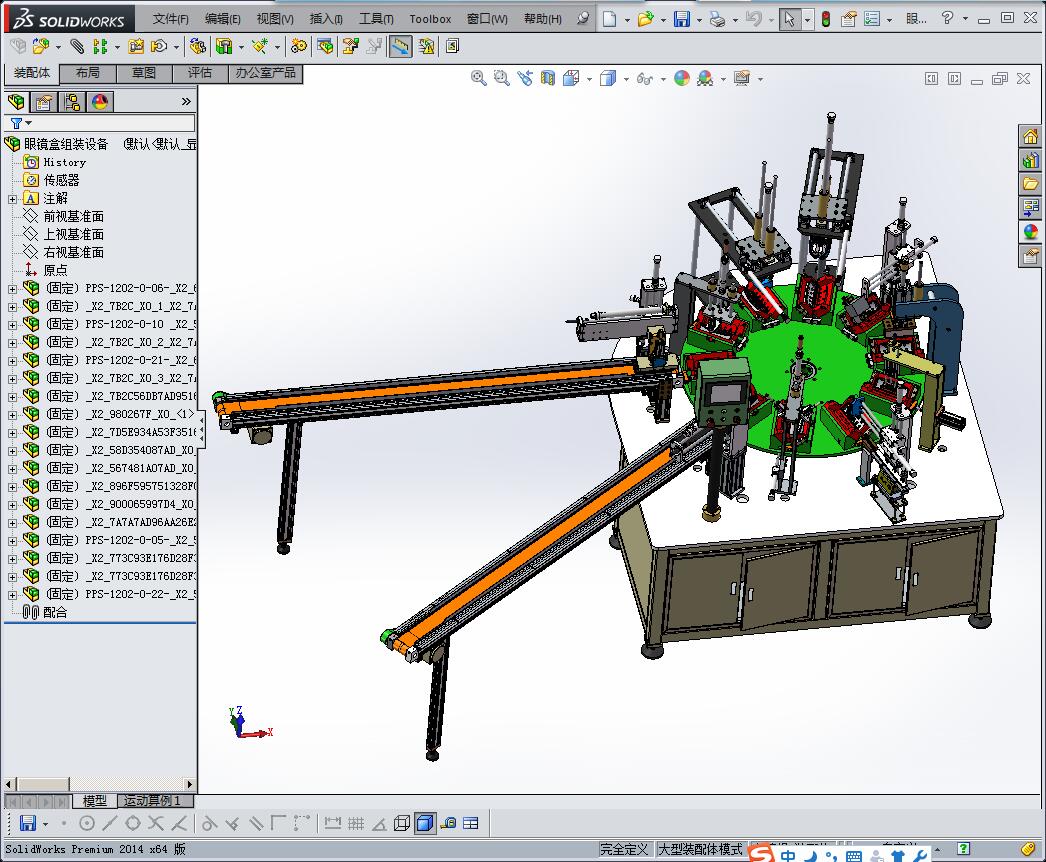
Task: Open Display Style cube icon
Action: 608,78
